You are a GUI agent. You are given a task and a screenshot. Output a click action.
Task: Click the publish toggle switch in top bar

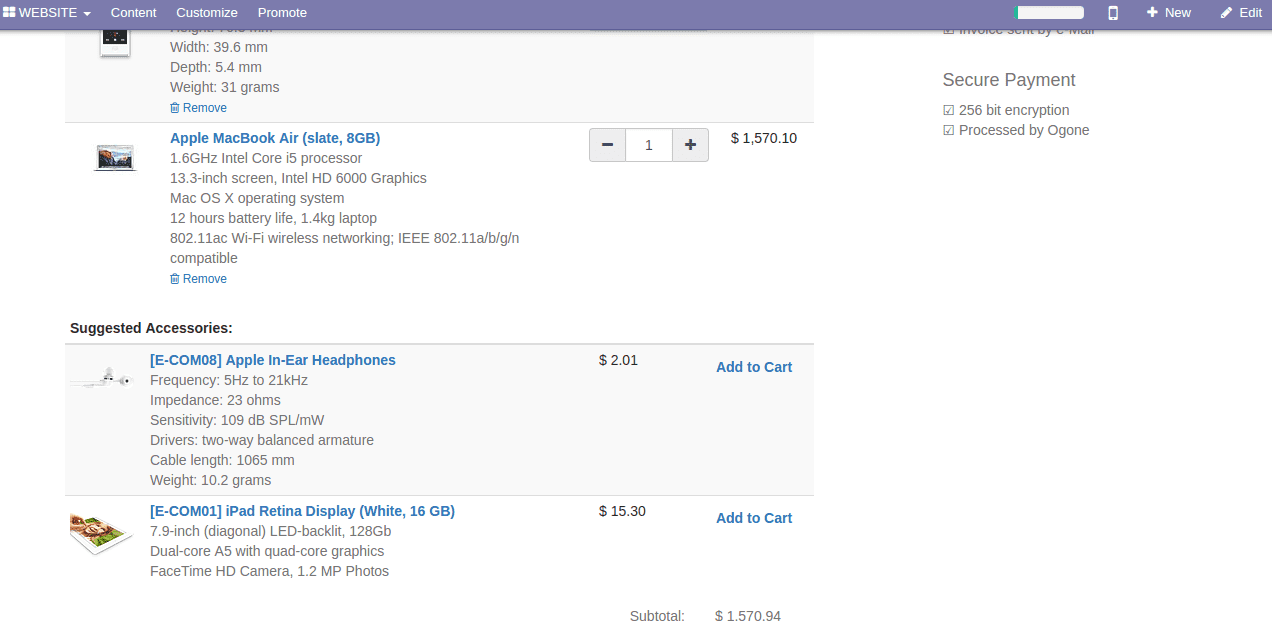coord(1049,13)
